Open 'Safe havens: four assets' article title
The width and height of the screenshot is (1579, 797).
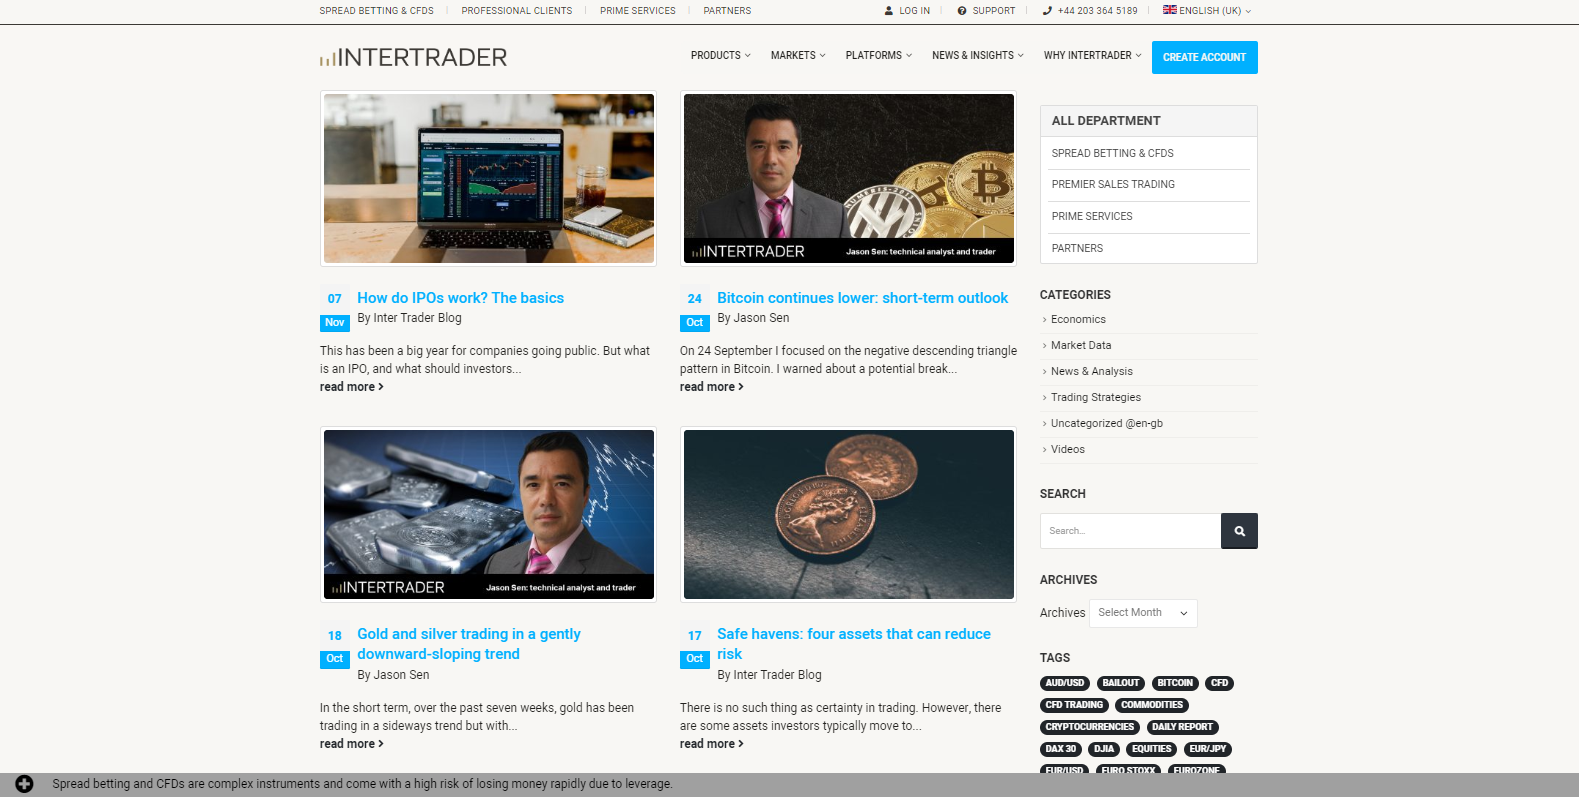coord(854,644)
